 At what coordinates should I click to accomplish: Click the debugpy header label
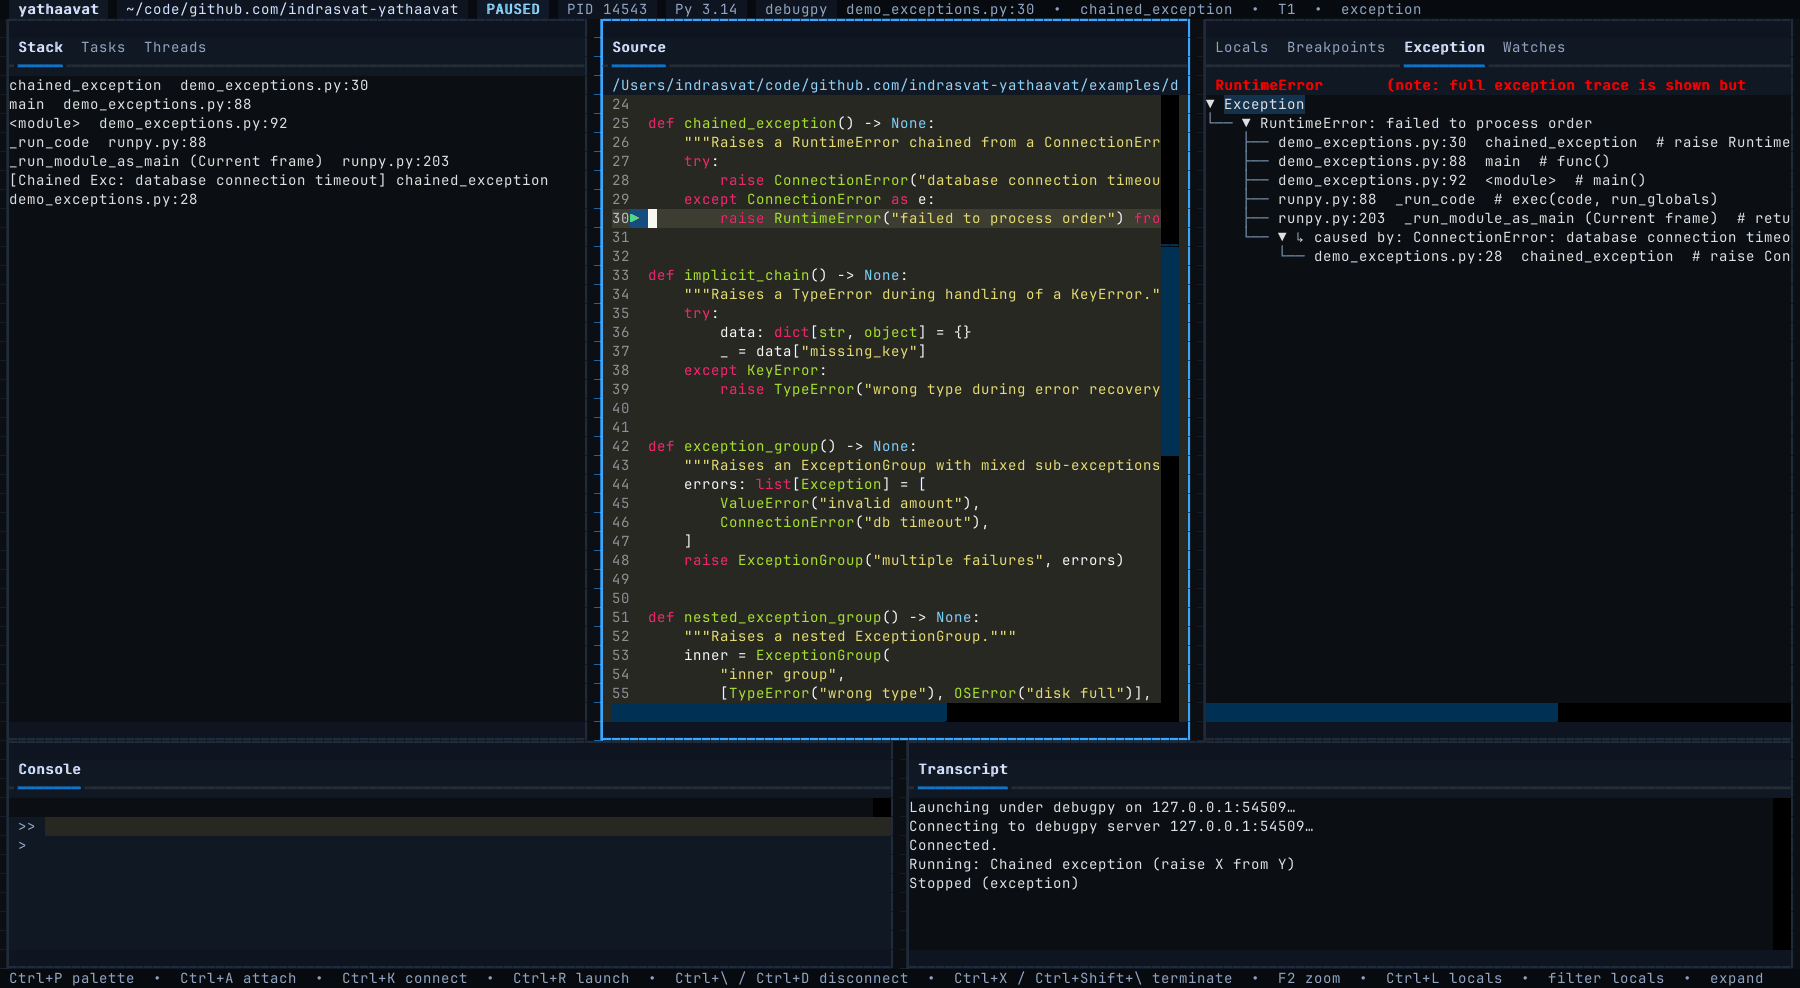click(796, 9)
